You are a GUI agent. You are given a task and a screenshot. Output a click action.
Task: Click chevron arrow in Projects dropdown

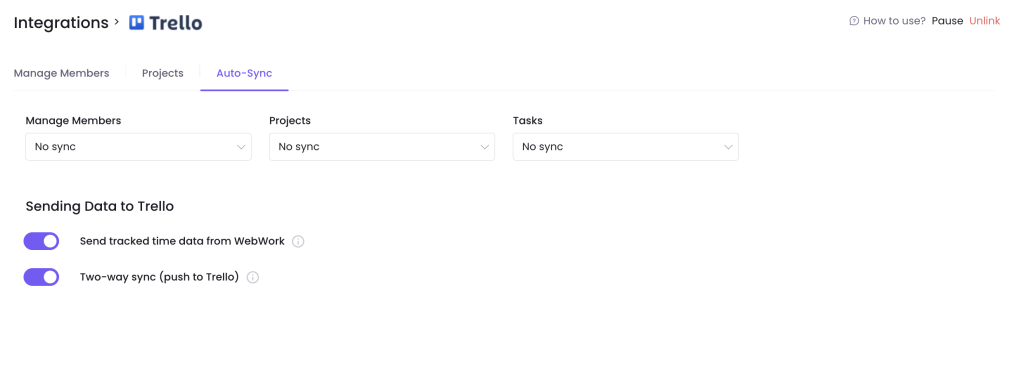(x=485, y=147)
